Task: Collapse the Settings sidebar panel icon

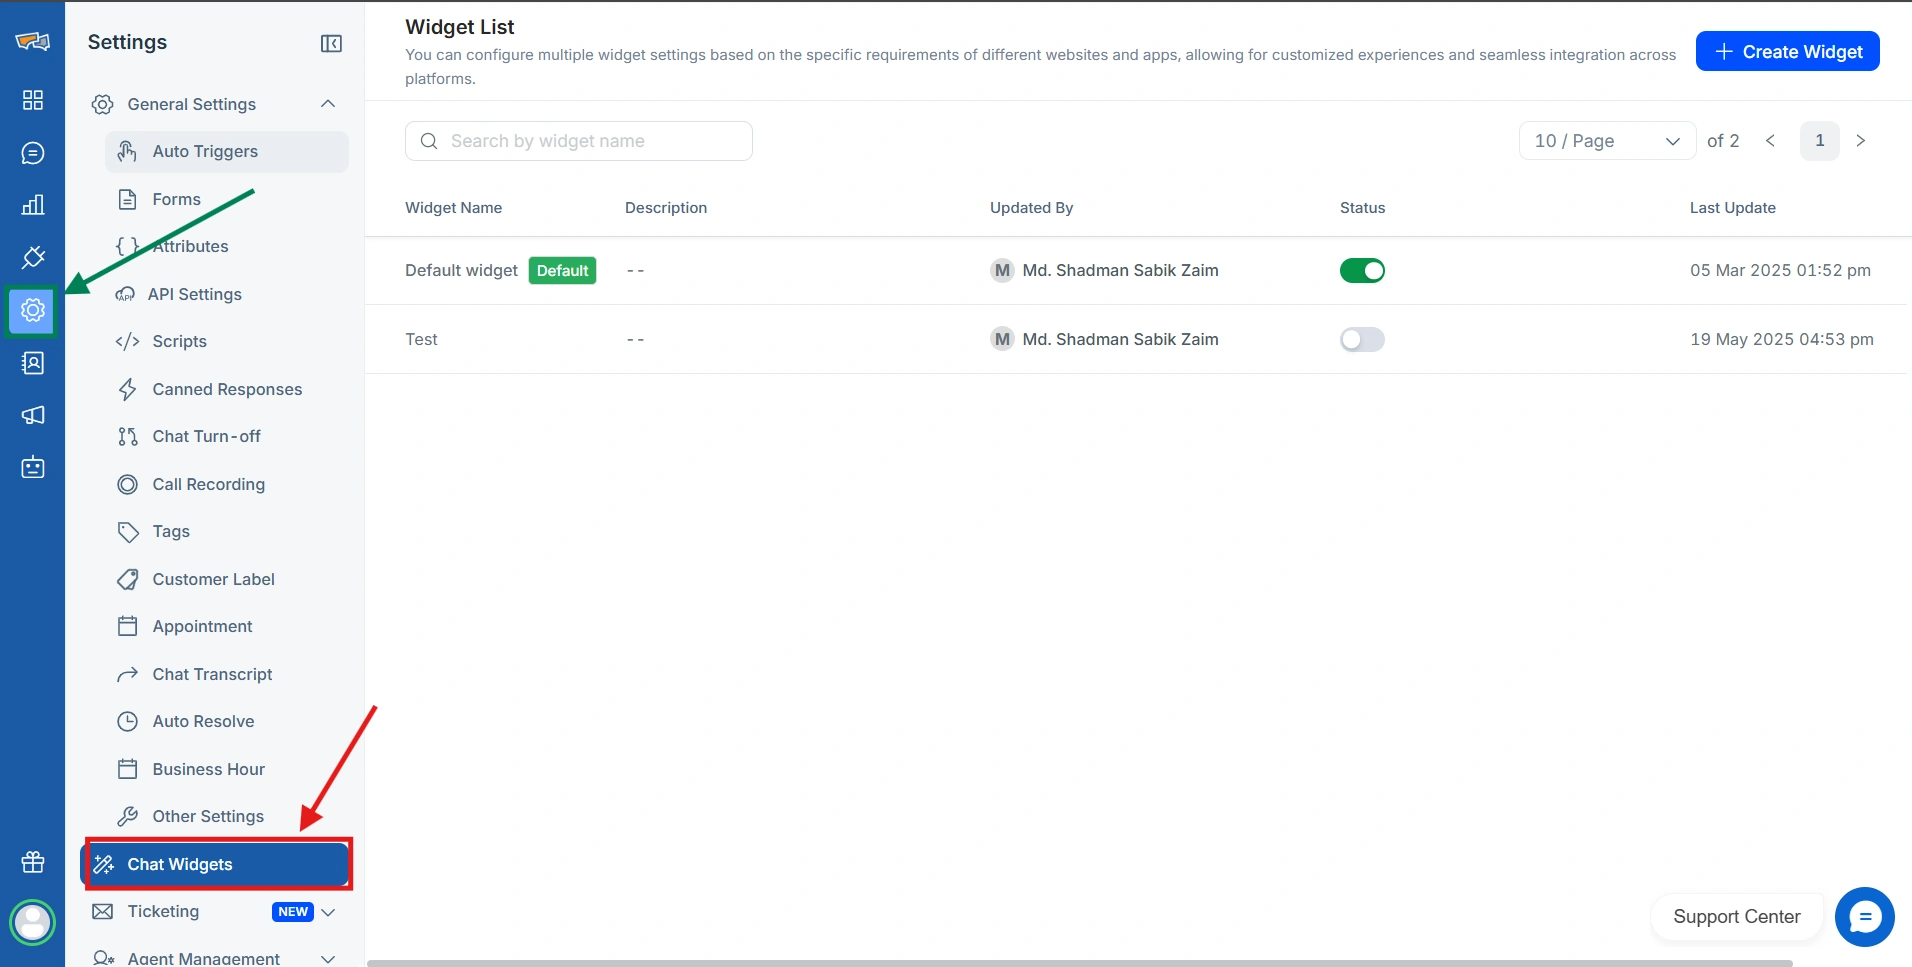Action: 331,43
